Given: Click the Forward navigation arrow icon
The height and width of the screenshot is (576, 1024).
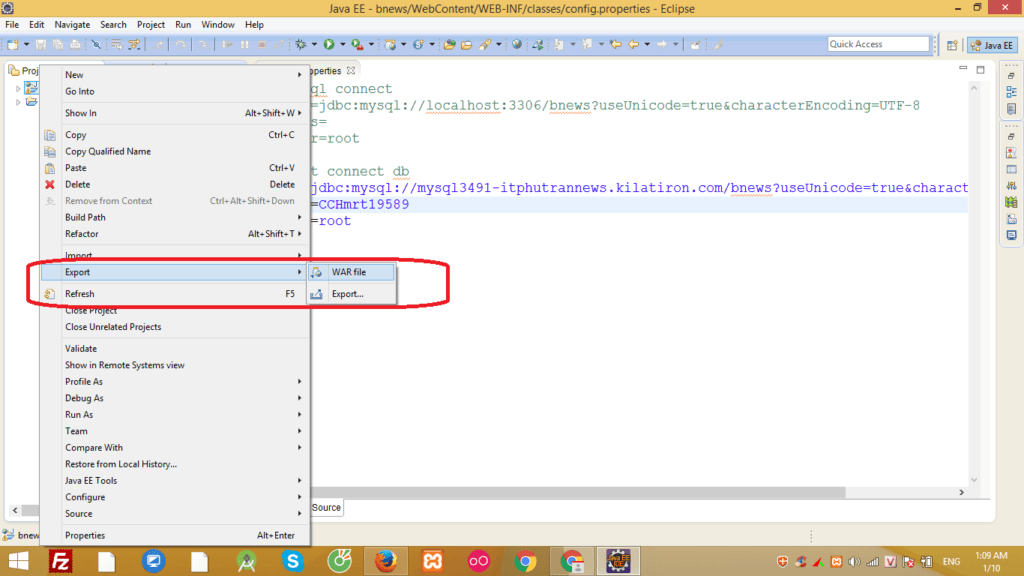Looking at the screenshot, I should click(662, 44).
